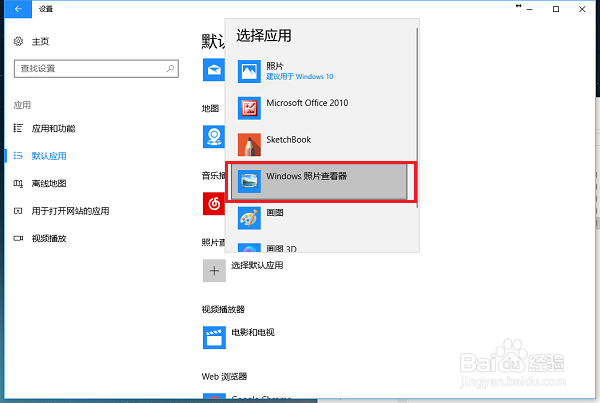Minimize the Settings window
The image size is (600, 403).
point(530,9)
